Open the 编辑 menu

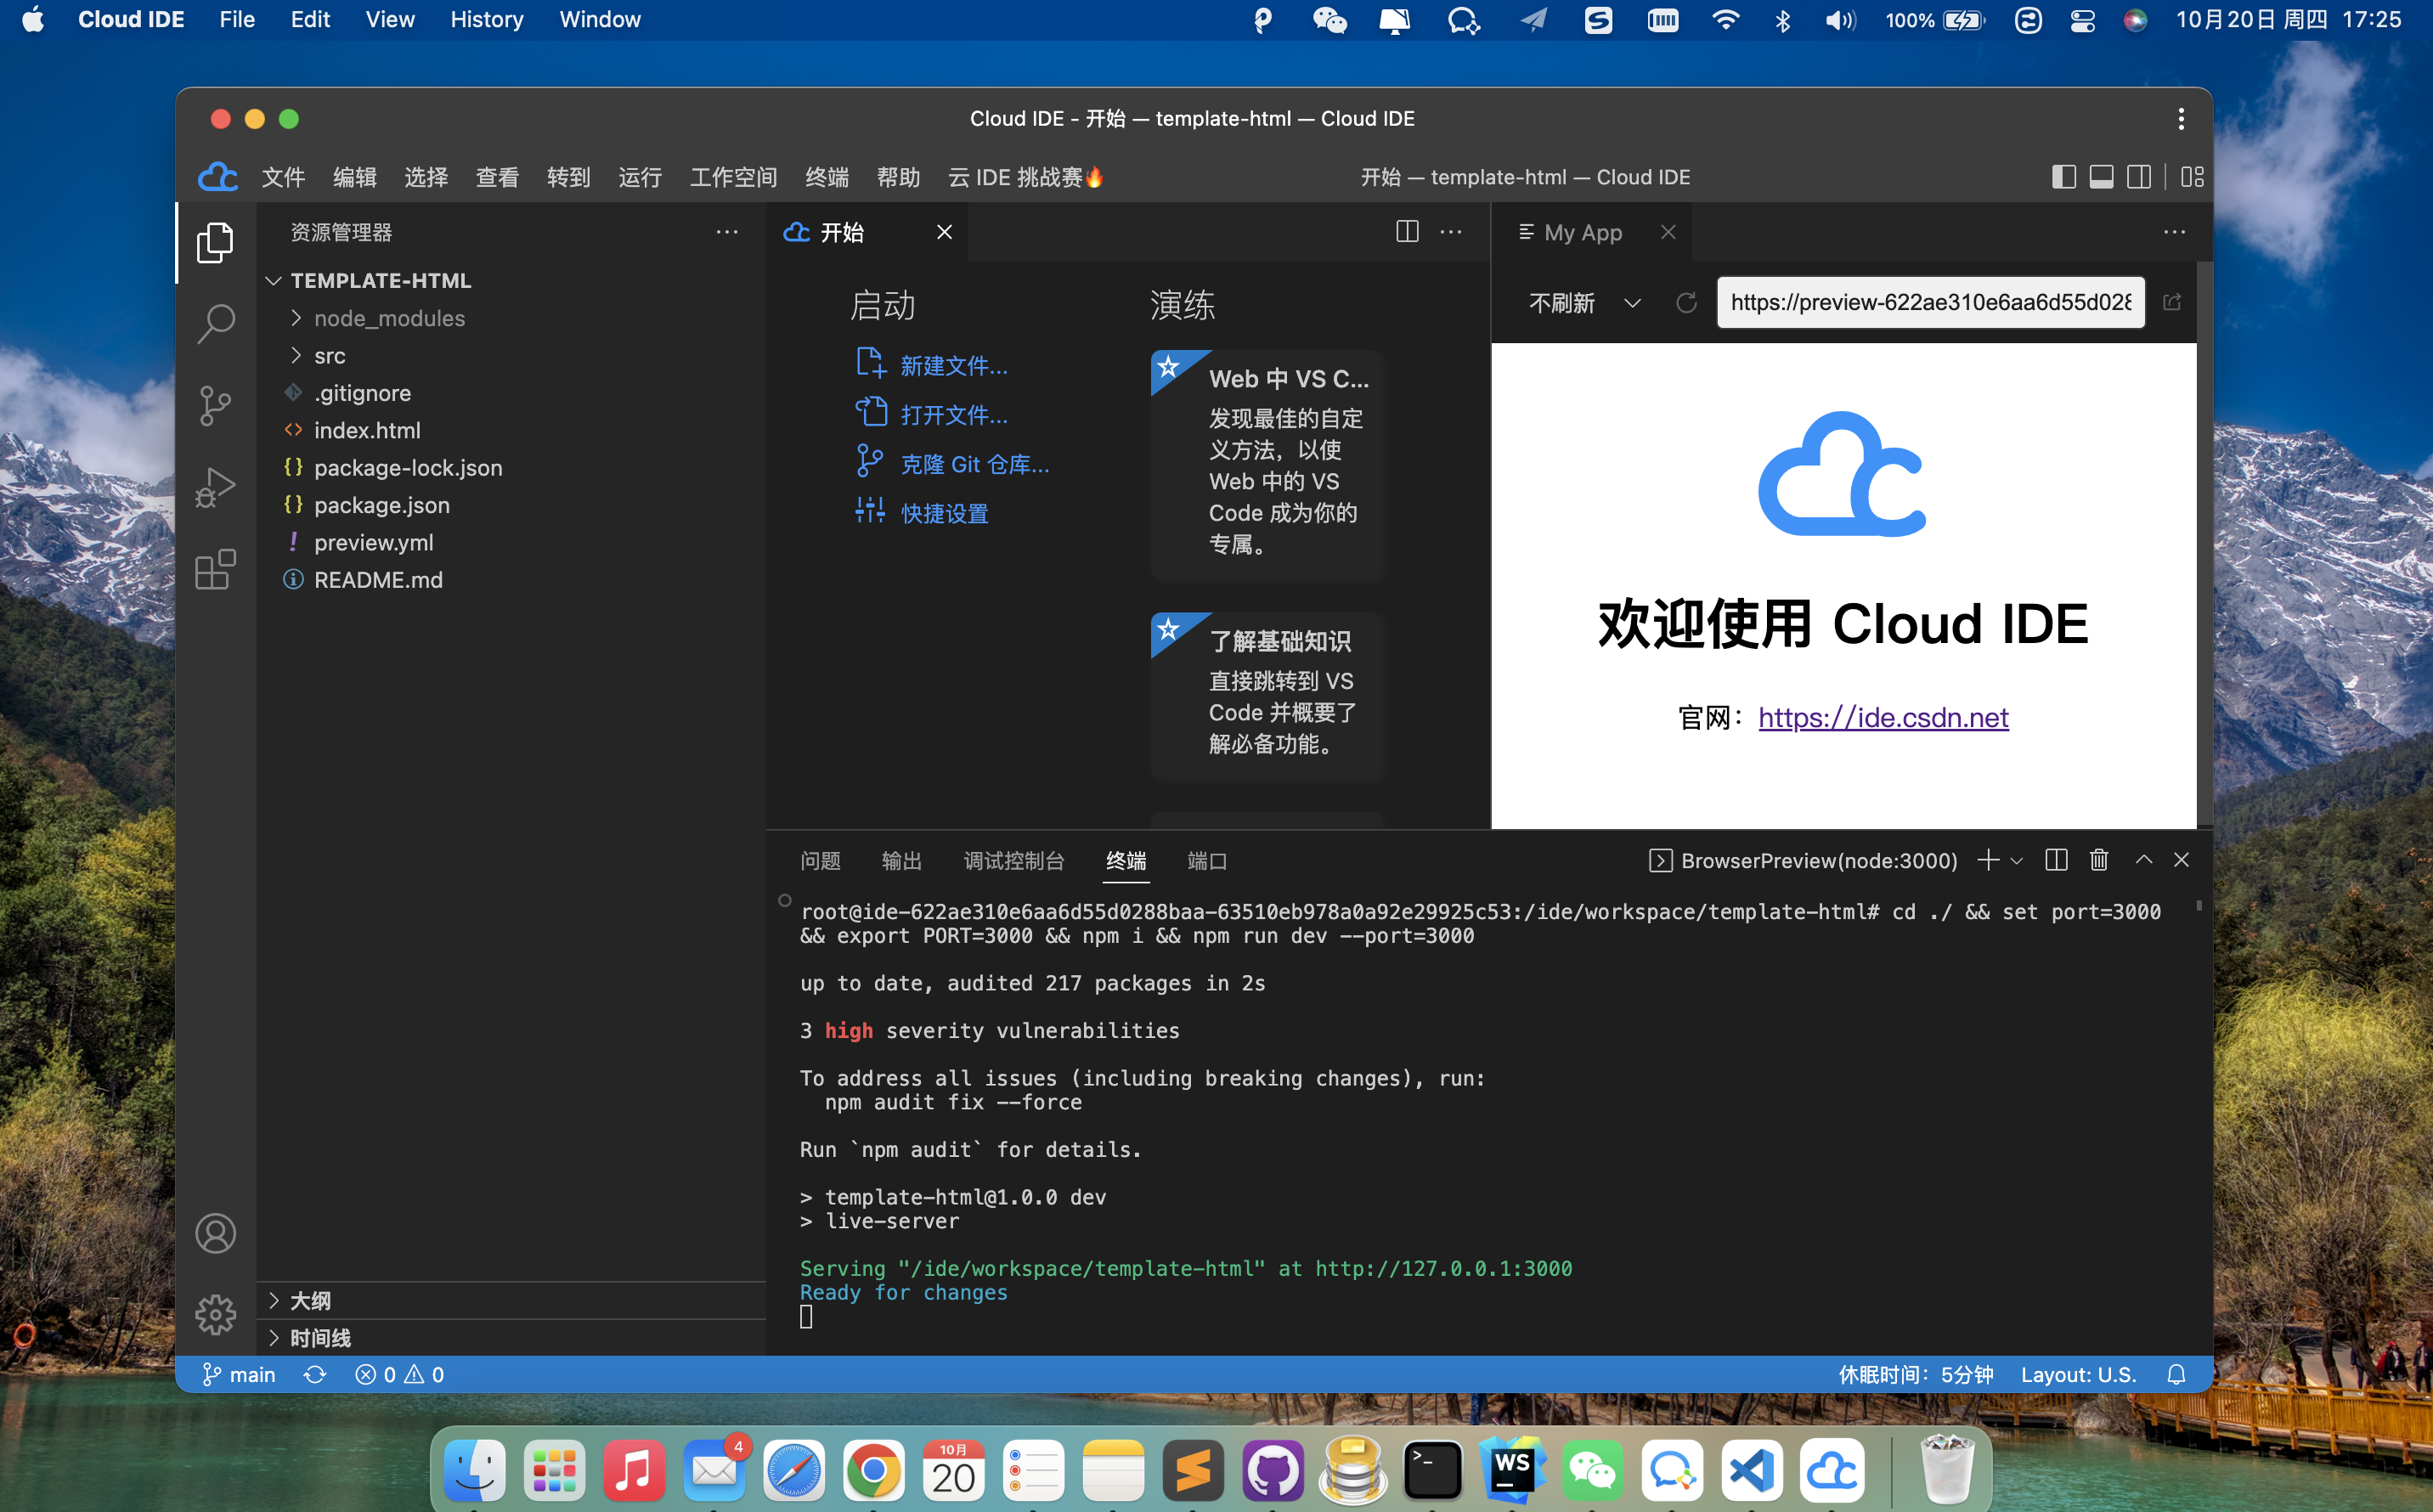(x=354, y=177)
